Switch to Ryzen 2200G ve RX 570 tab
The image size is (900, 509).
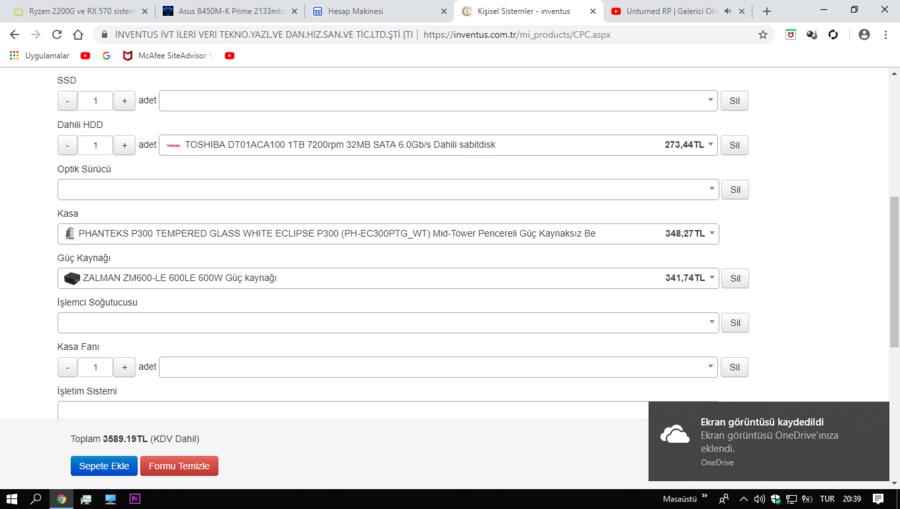pyautogui.click(x=80, y=11)
